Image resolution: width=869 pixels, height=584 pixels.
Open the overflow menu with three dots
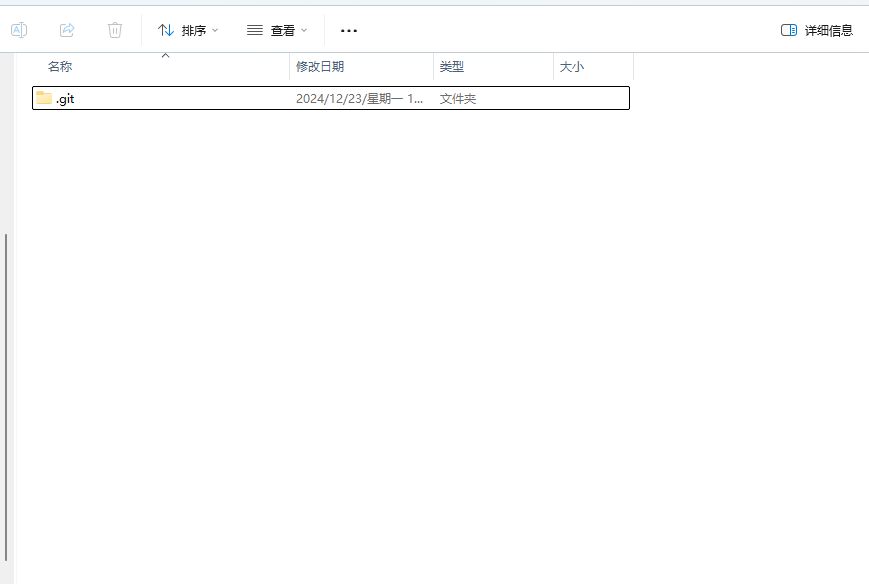[348, 30]
